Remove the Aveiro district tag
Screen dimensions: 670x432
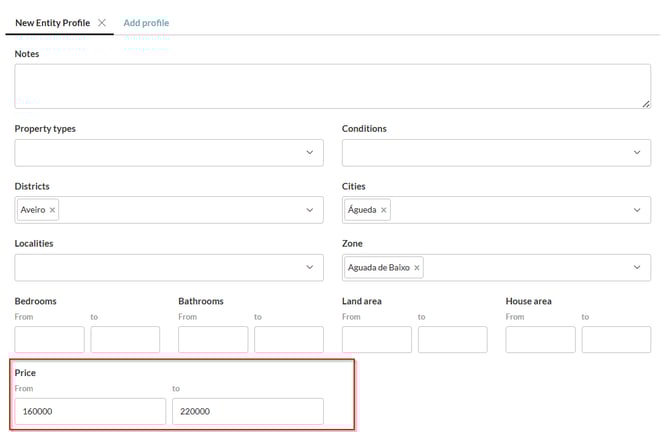pyautogui.click(x=53, y=210)
